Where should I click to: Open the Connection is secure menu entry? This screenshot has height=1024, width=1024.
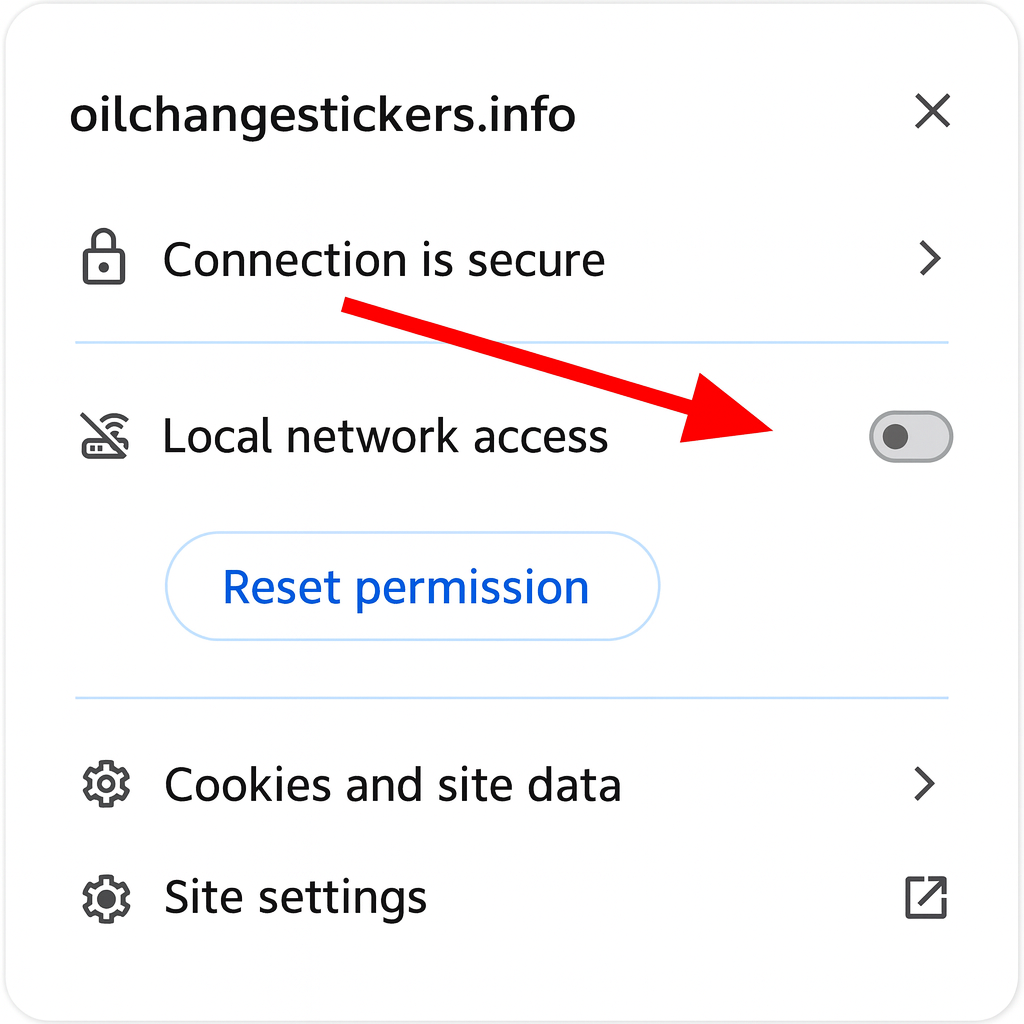[x=384, y=260]
